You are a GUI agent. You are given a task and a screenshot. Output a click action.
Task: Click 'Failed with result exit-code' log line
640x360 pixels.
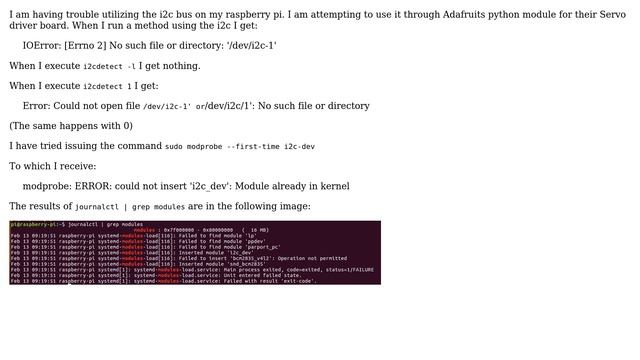pos(163,281)
